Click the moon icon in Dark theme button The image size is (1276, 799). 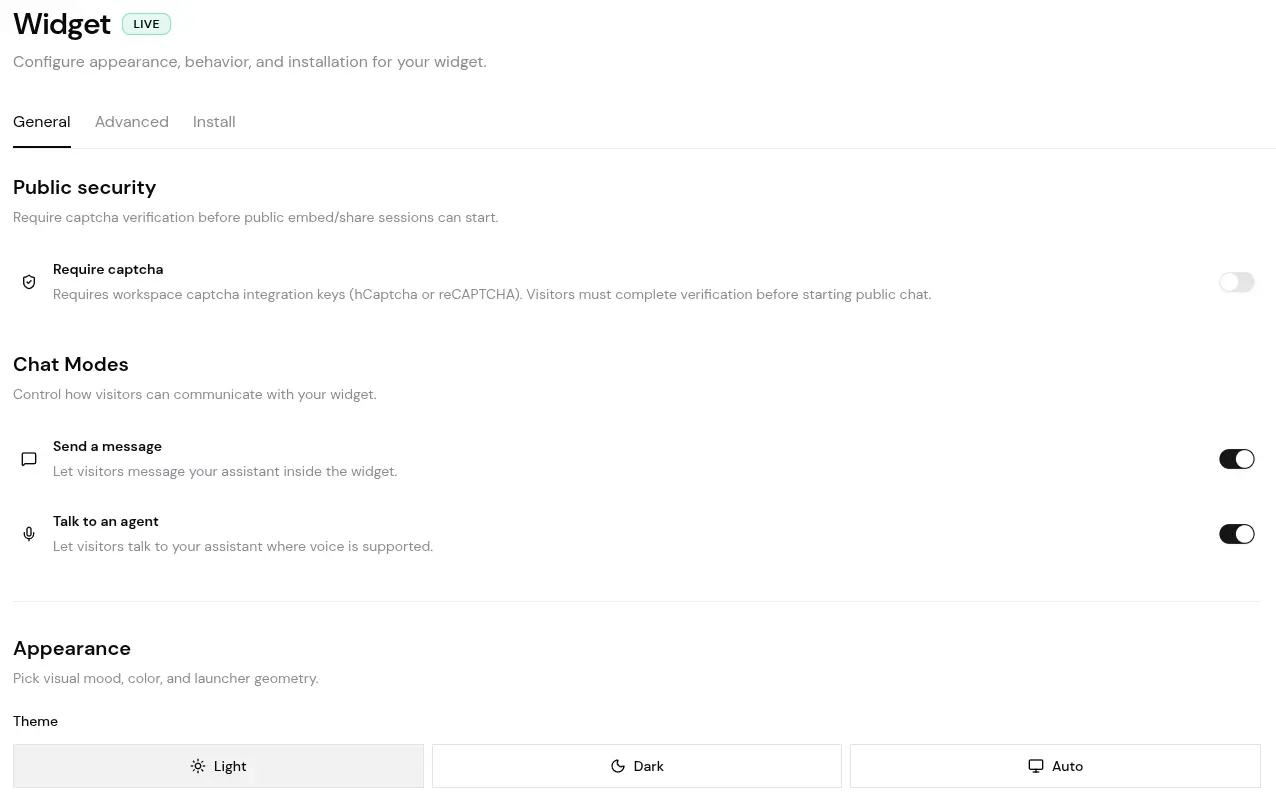click(x=618, y=766)
